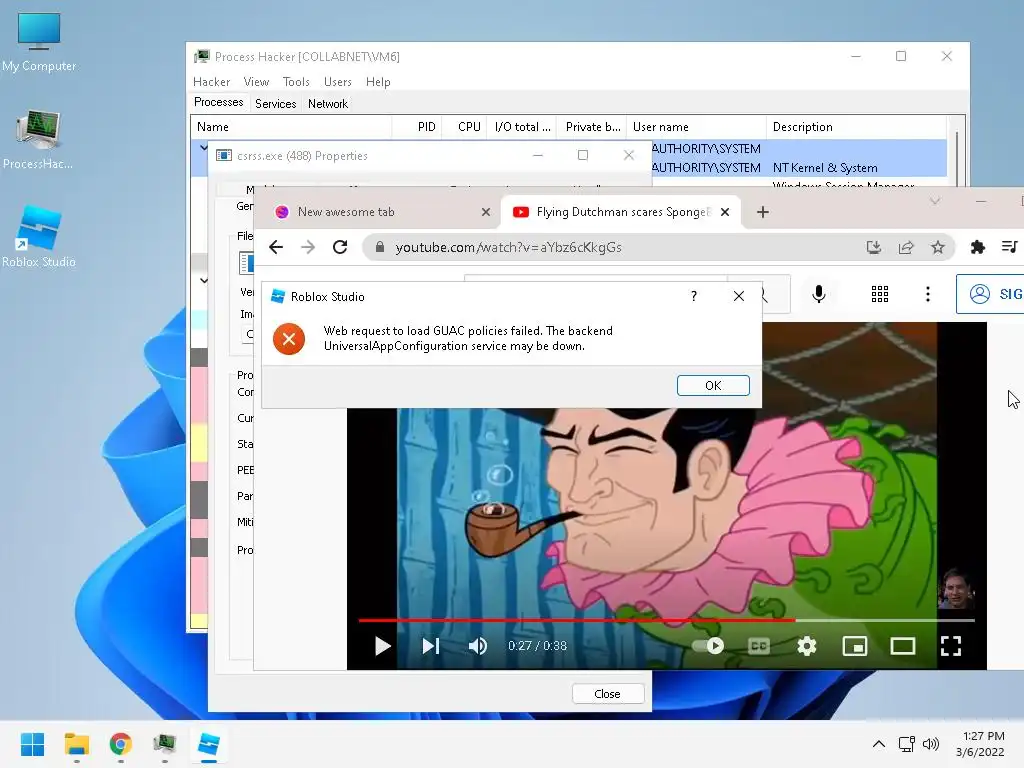Enter fullscreen video mode
This screenshot has width=1024, height=768.
[x=951, y=646]
